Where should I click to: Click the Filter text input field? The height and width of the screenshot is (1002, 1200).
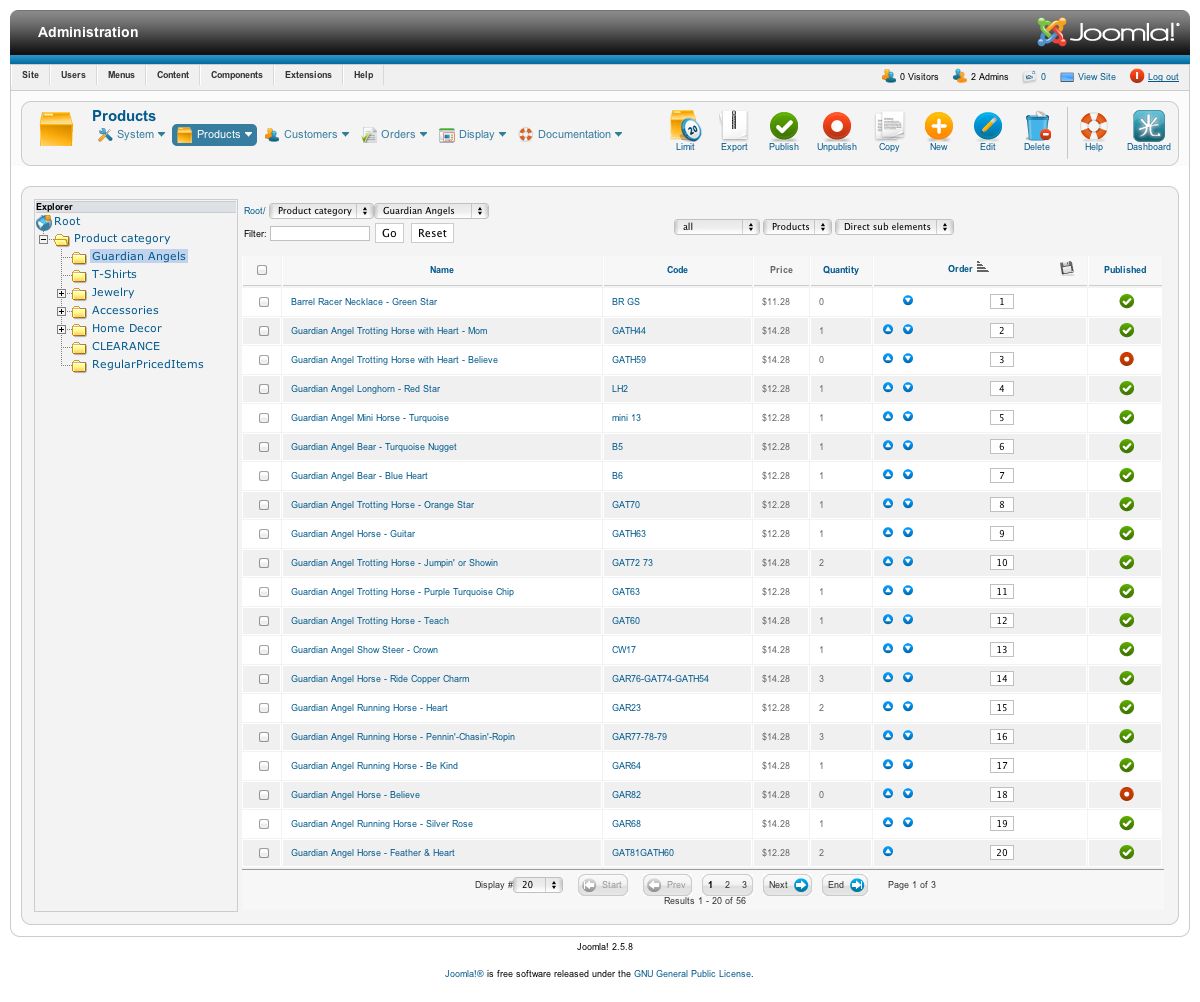click(320, 233)
